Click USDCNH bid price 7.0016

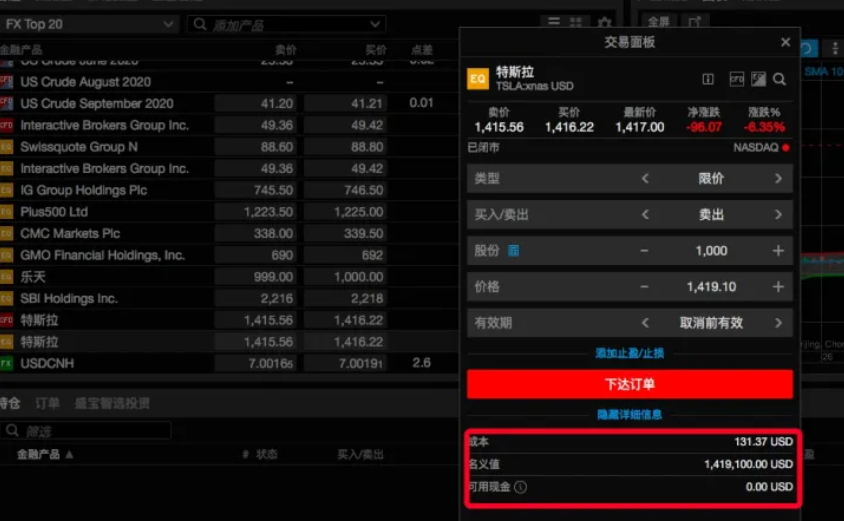(255, 363)
